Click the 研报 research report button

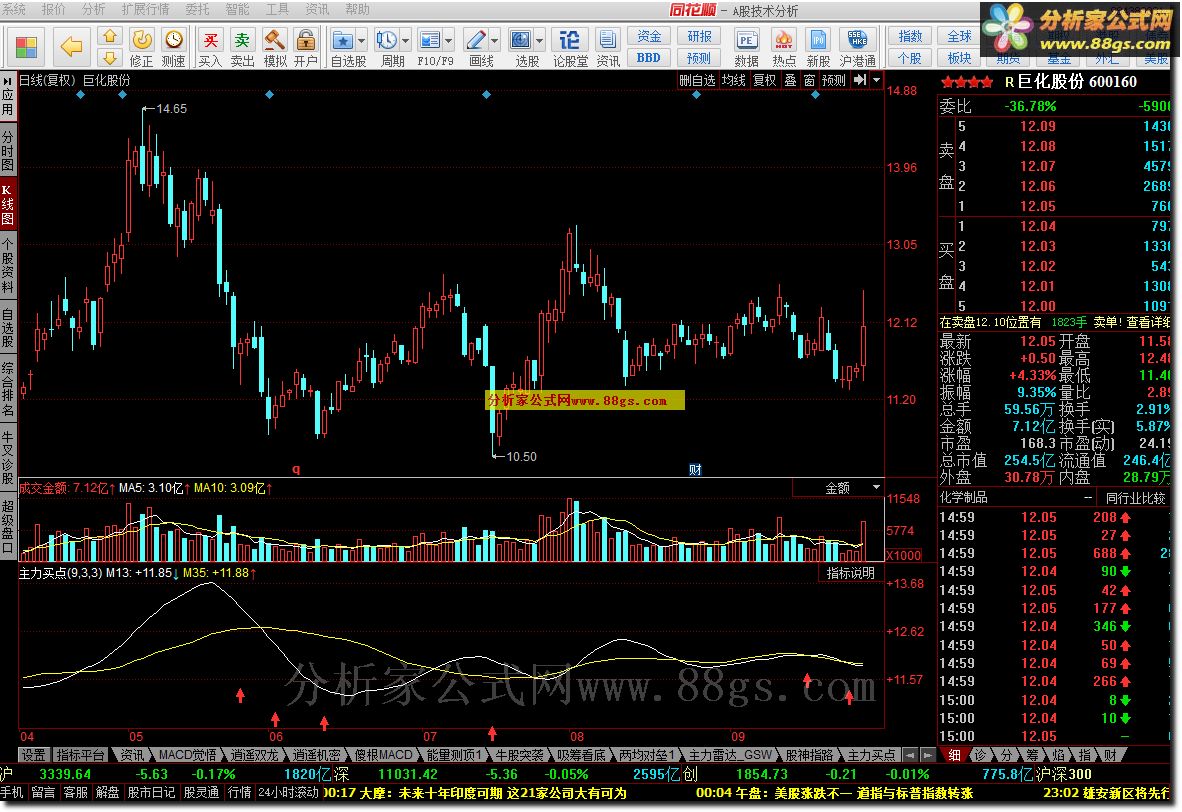point(699,36)
